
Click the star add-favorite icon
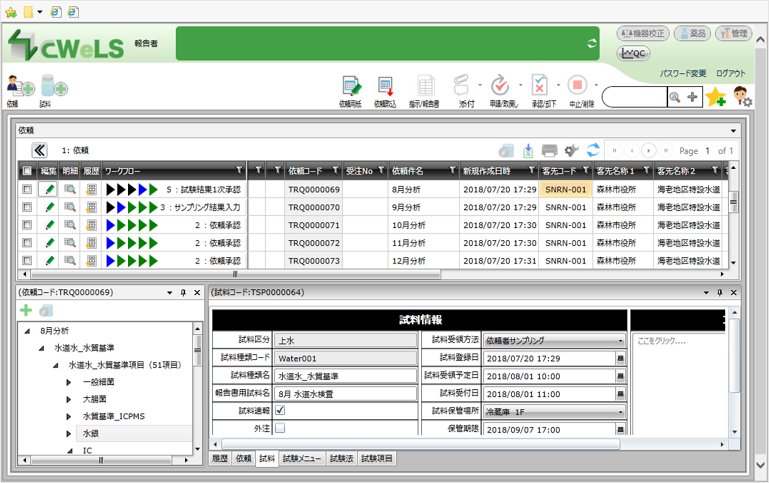click(x=716, y=96)
